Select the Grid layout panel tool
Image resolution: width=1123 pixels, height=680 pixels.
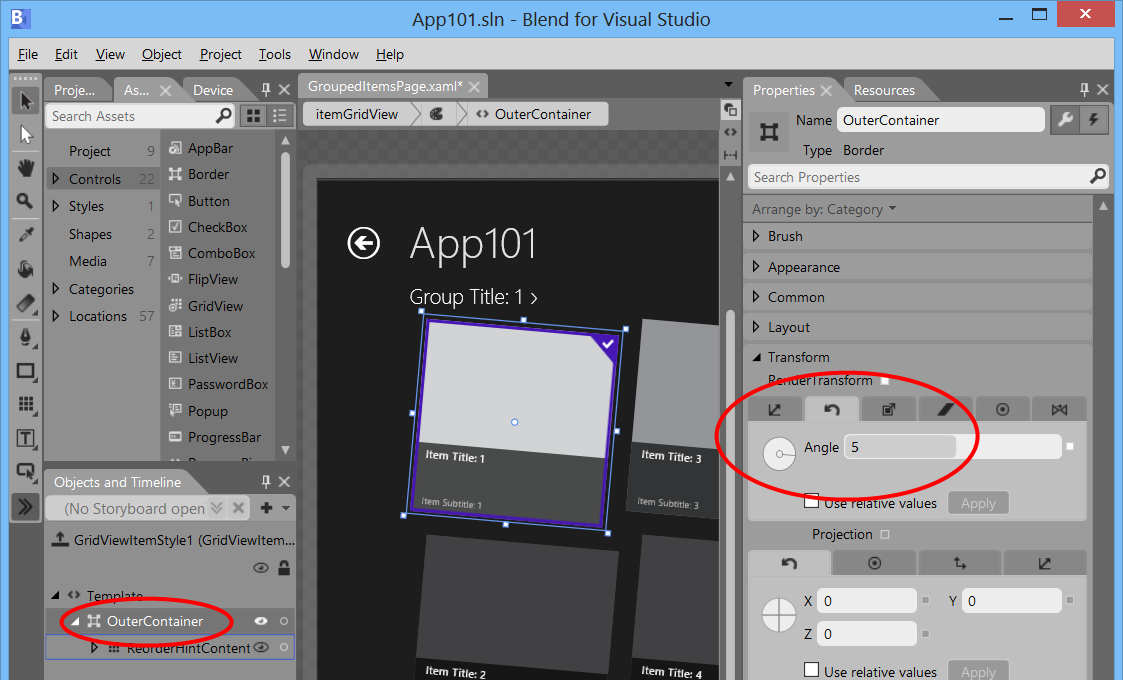(x=26, y=405)
